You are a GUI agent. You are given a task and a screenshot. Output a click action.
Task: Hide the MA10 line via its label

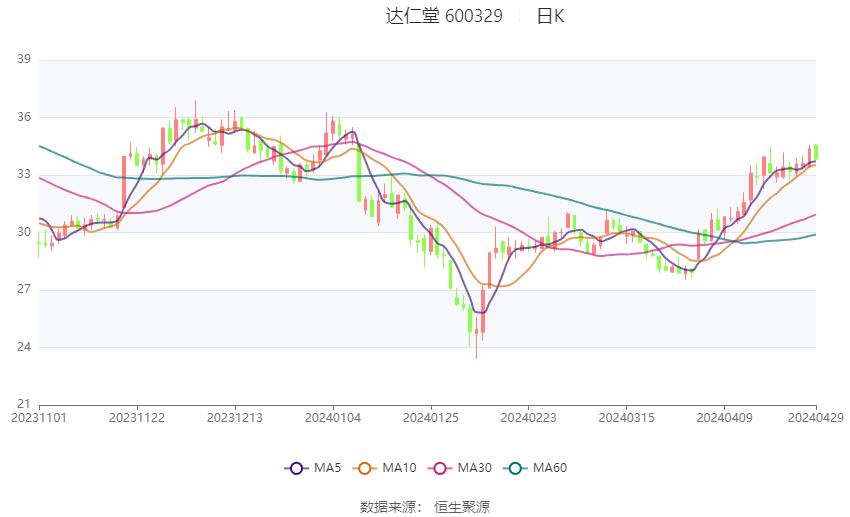[x=399, y=468]
